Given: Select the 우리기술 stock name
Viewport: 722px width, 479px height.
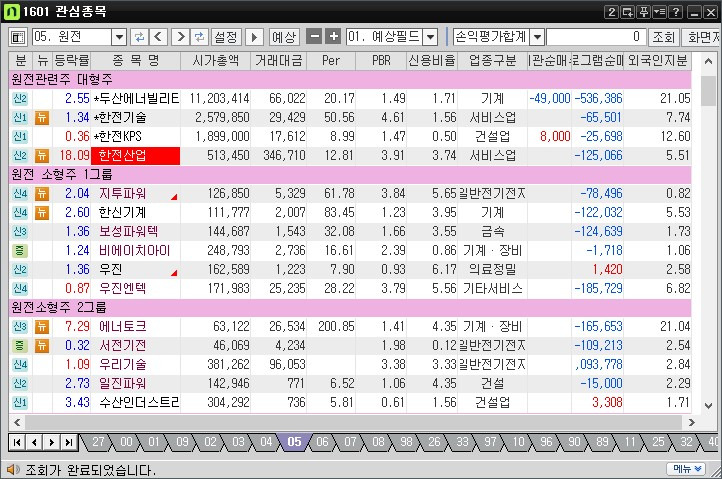Looking at the screenshot, I should point(123,365).
